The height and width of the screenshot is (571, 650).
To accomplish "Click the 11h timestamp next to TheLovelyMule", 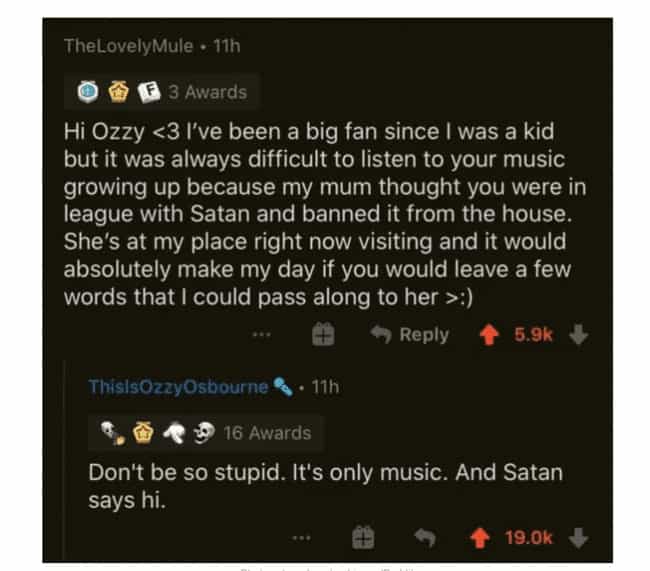I will (228, 45).
